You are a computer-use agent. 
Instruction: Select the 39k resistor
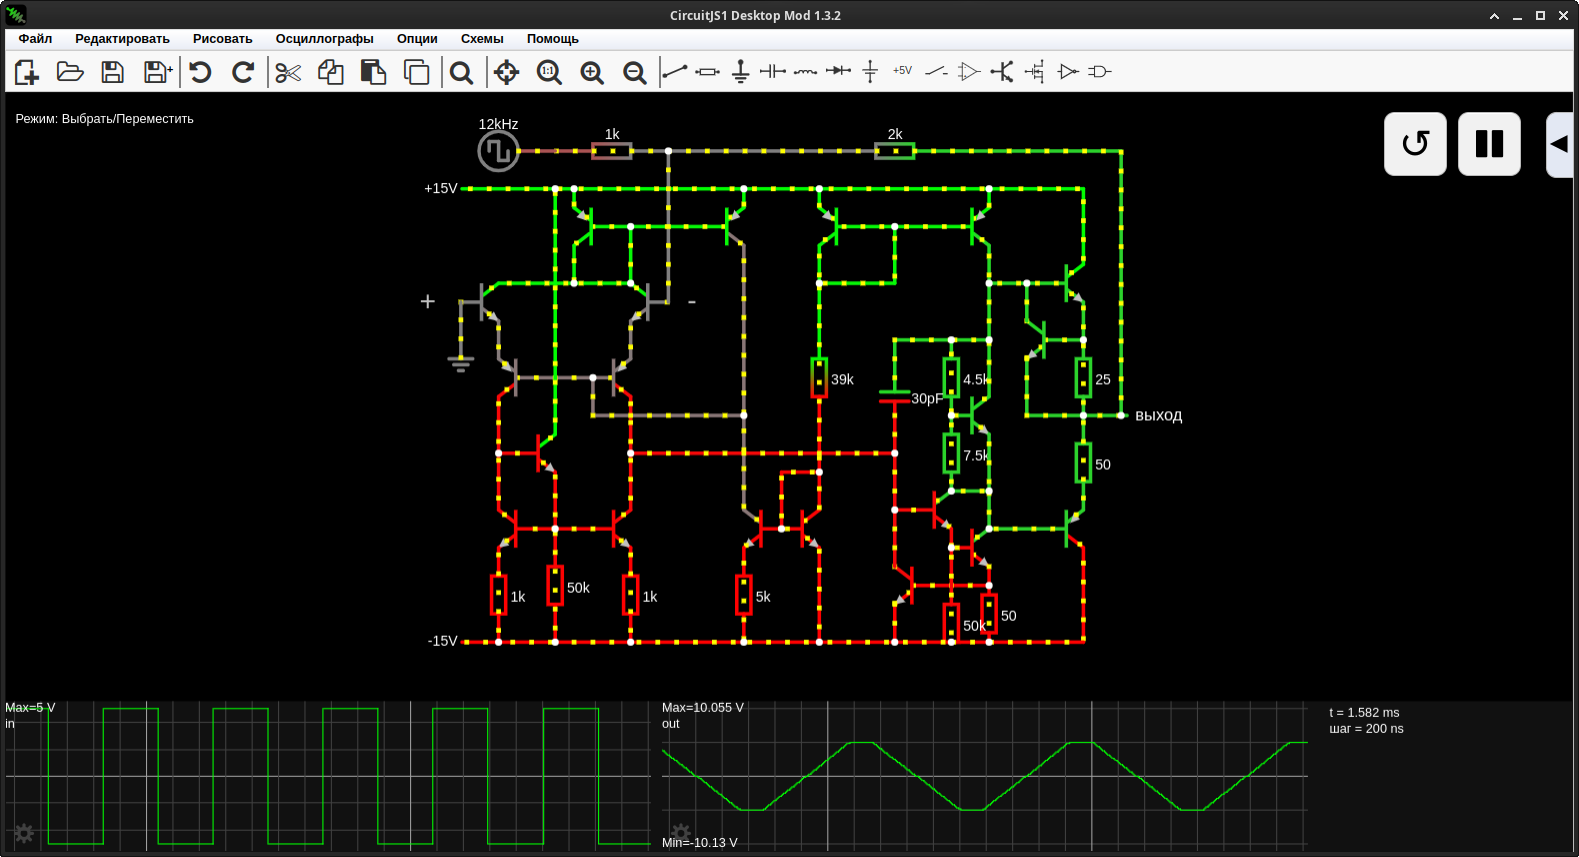click(819, 378)
